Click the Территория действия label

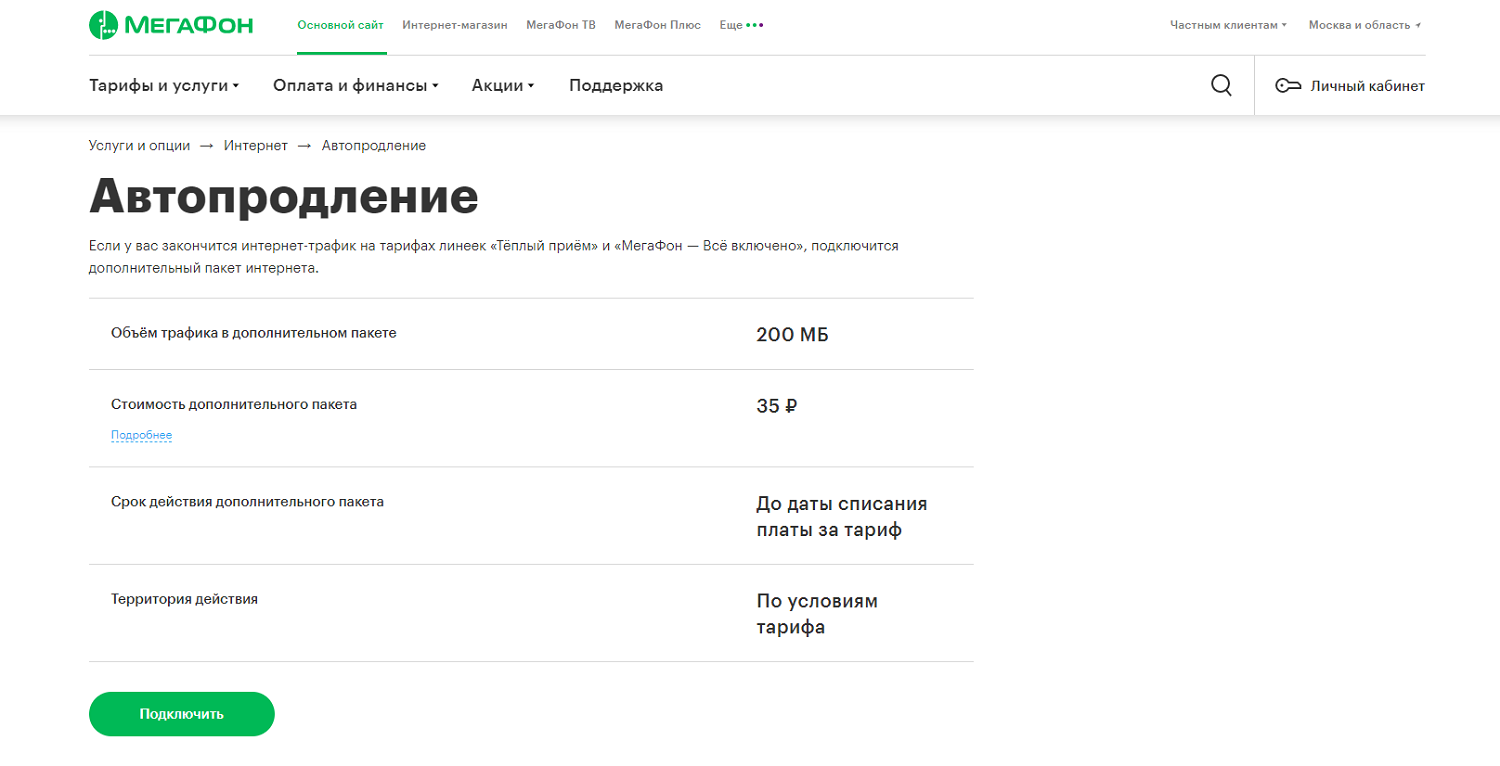pos(184,599)
